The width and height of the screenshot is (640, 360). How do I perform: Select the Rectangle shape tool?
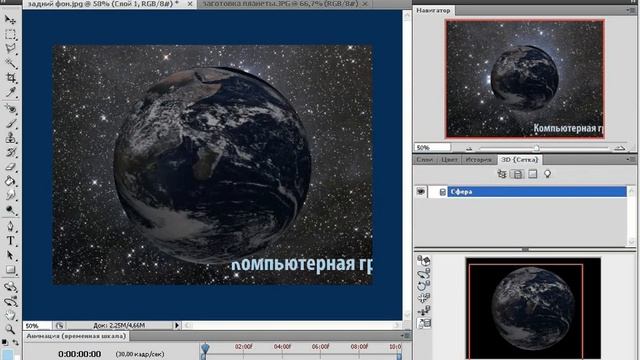(10, 270)
